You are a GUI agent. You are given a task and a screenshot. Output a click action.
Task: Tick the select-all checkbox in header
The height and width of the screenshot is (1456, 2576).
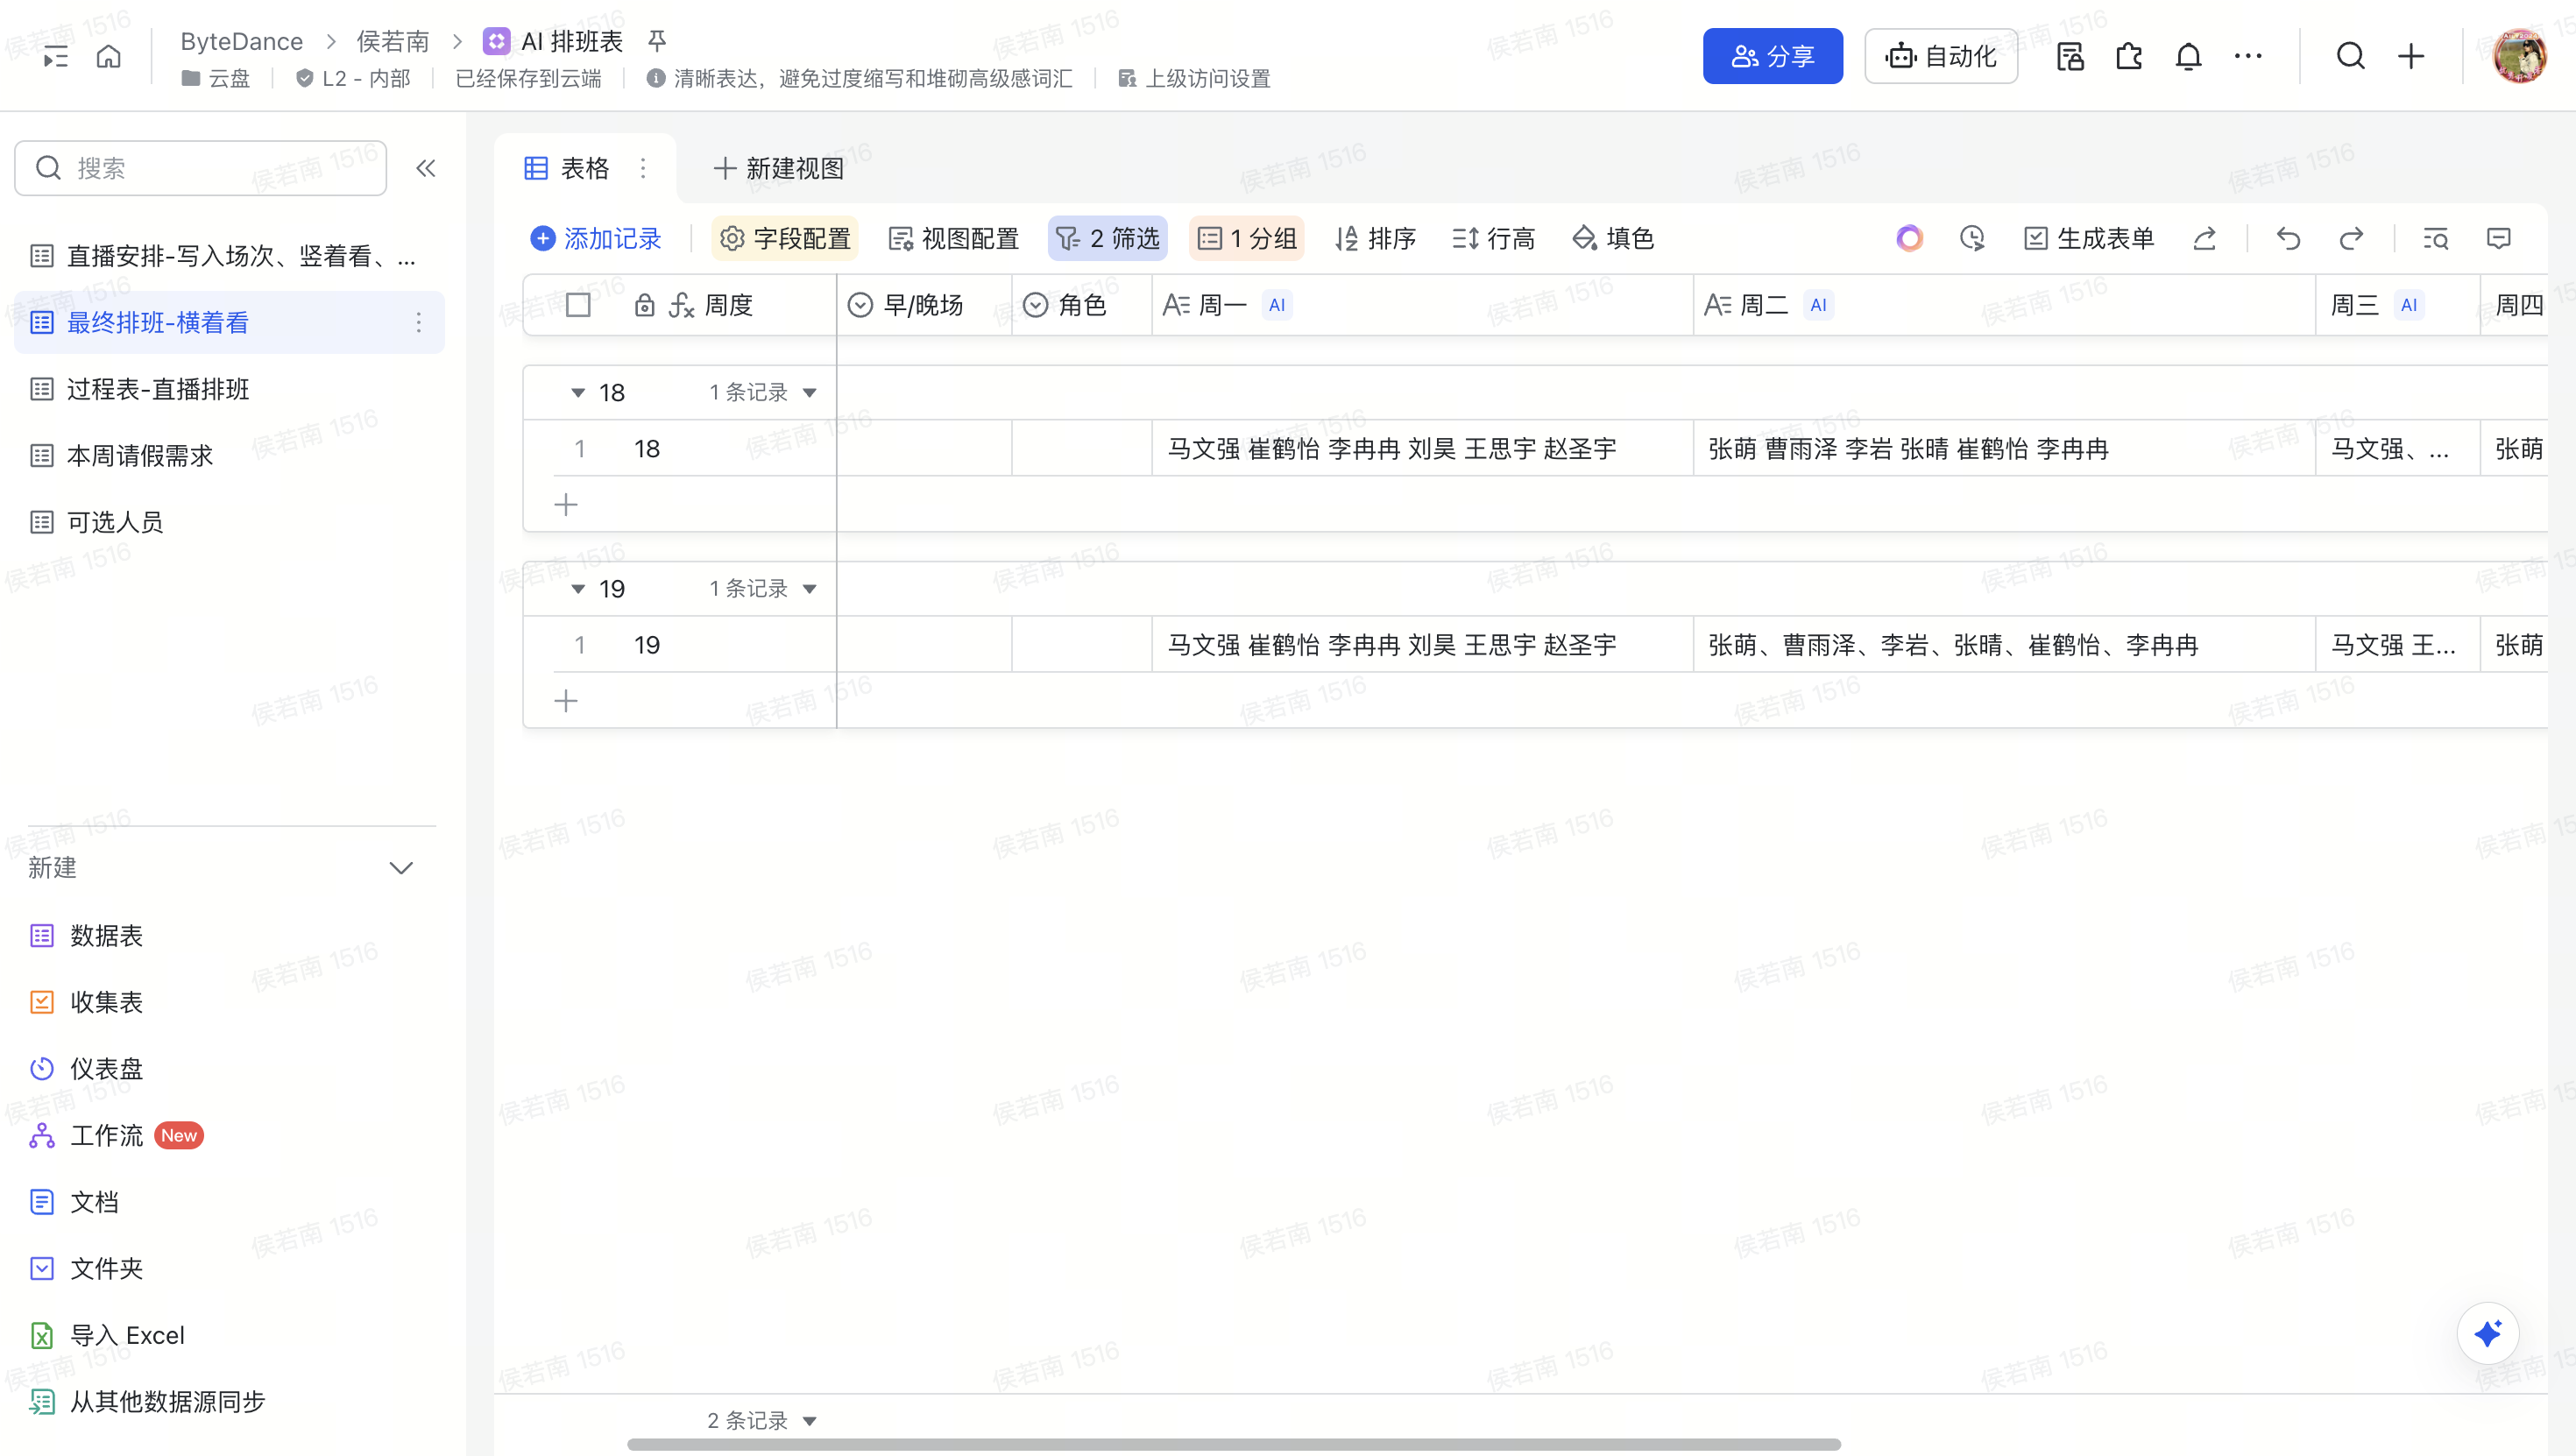[x=578, y=305]
